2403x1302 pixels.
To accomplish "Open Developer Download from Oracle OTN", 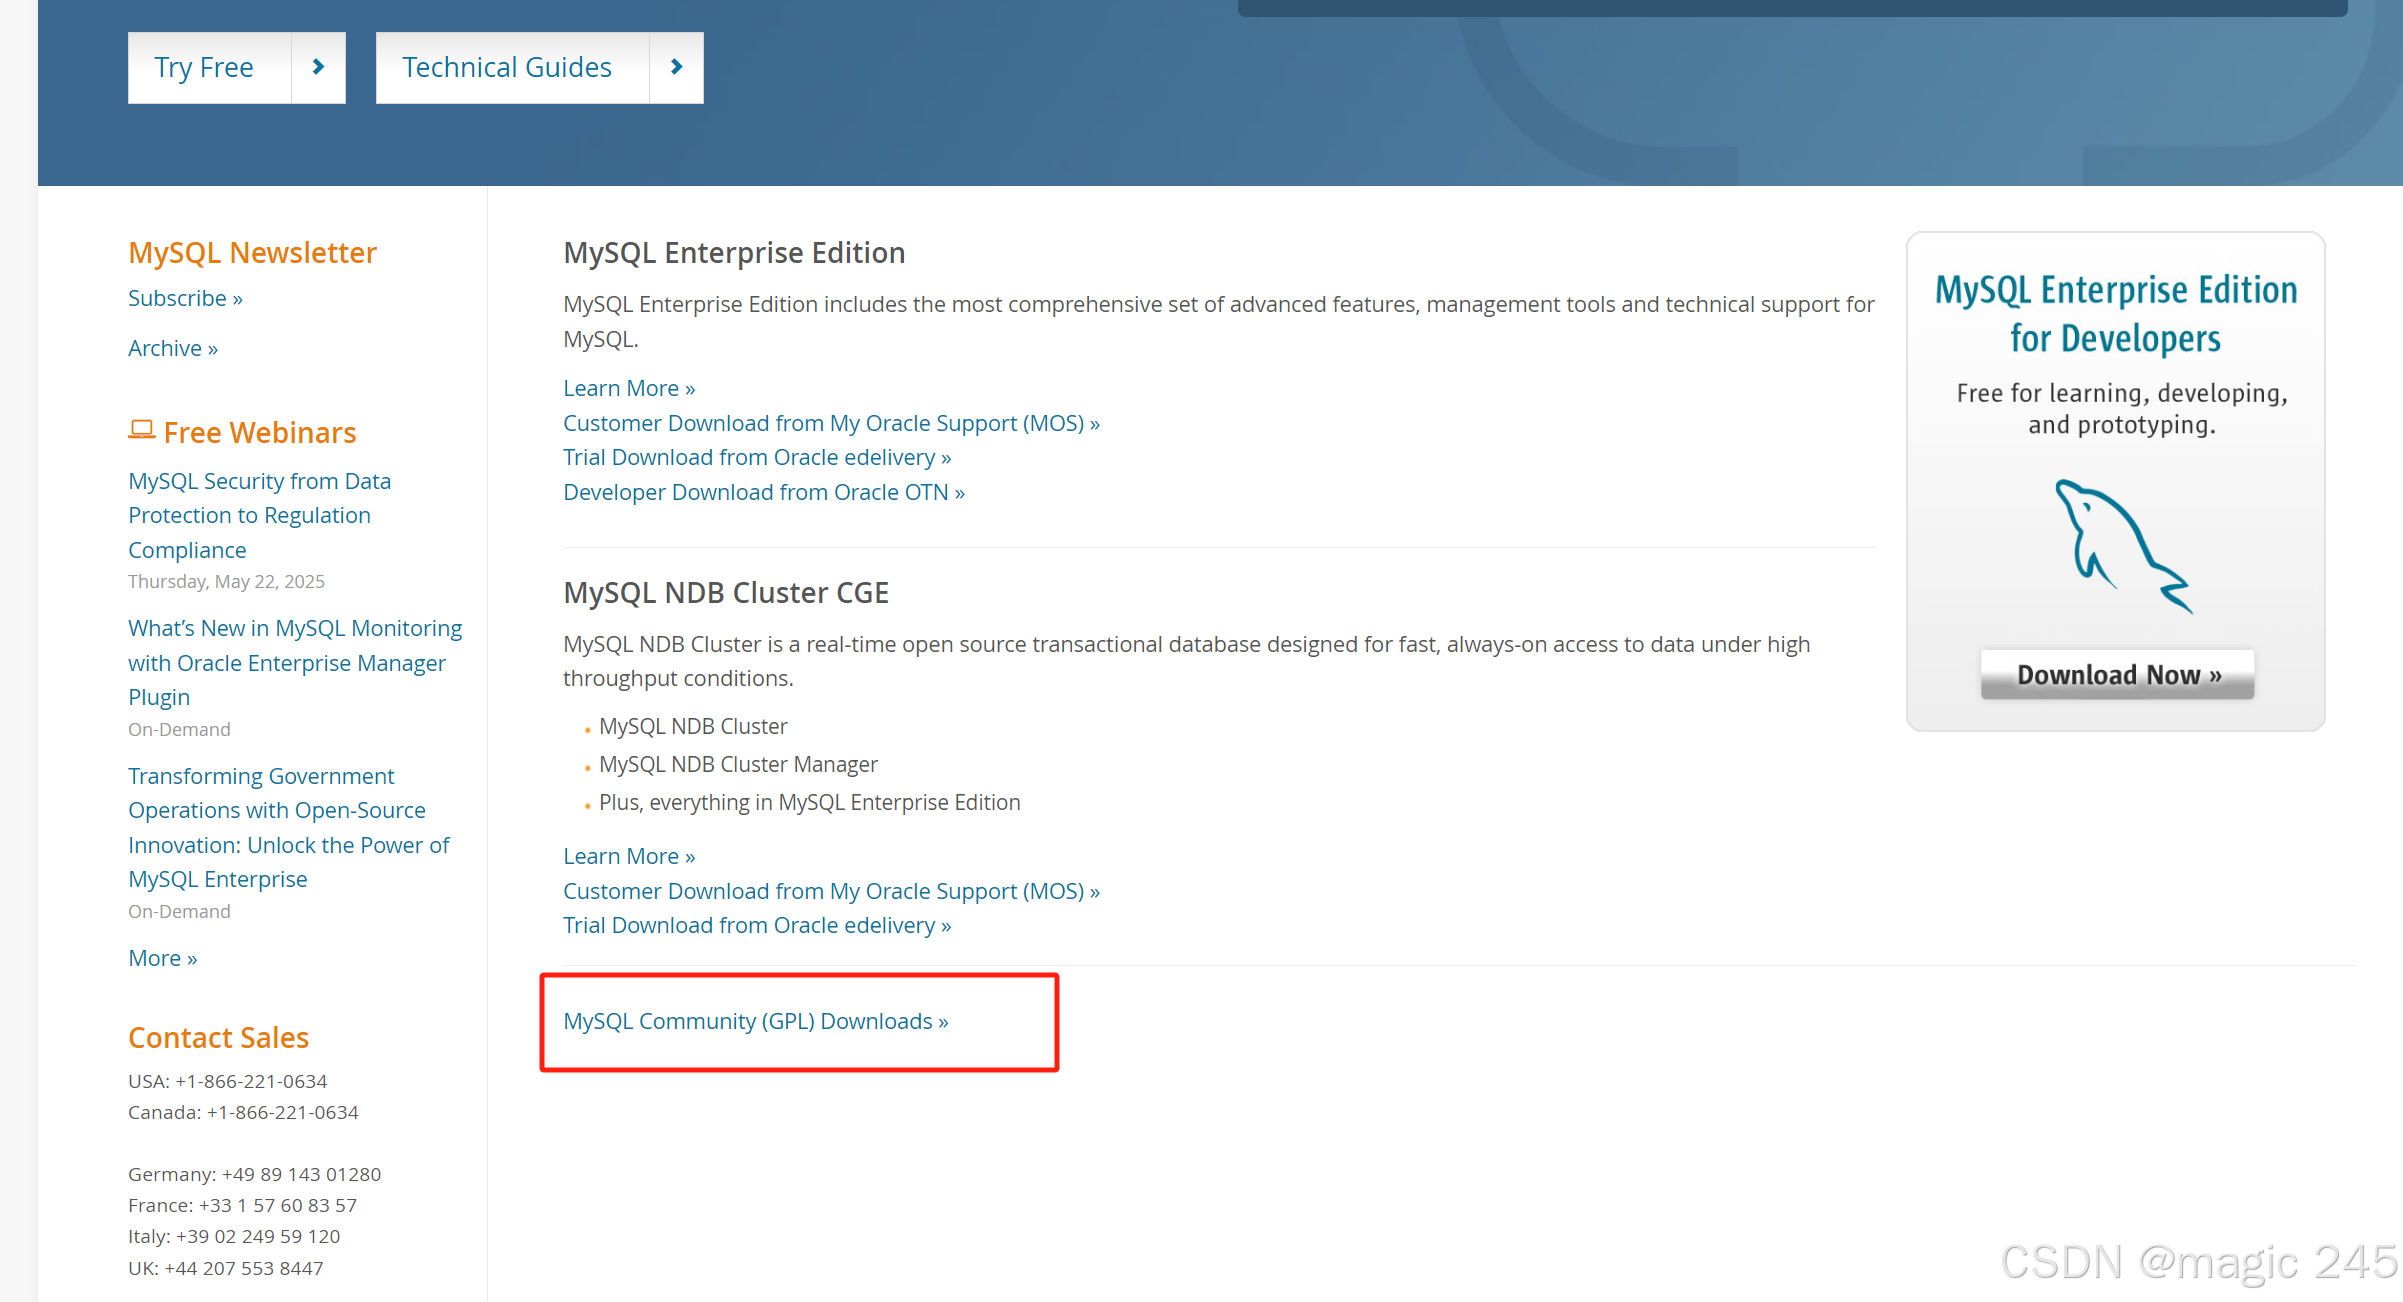I will (763, 492).
